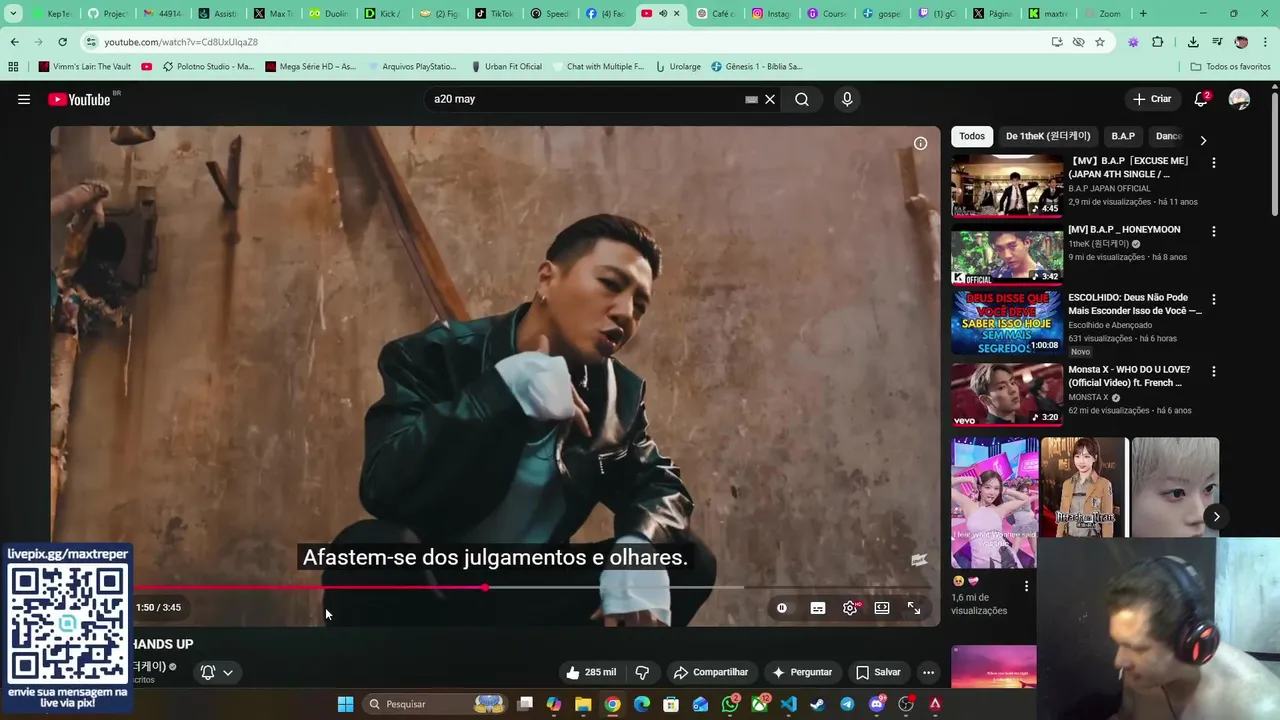The width and height of the screenshot is (1280, 720).
Task: Open player settings gear
Action: (x=850, y=608)
